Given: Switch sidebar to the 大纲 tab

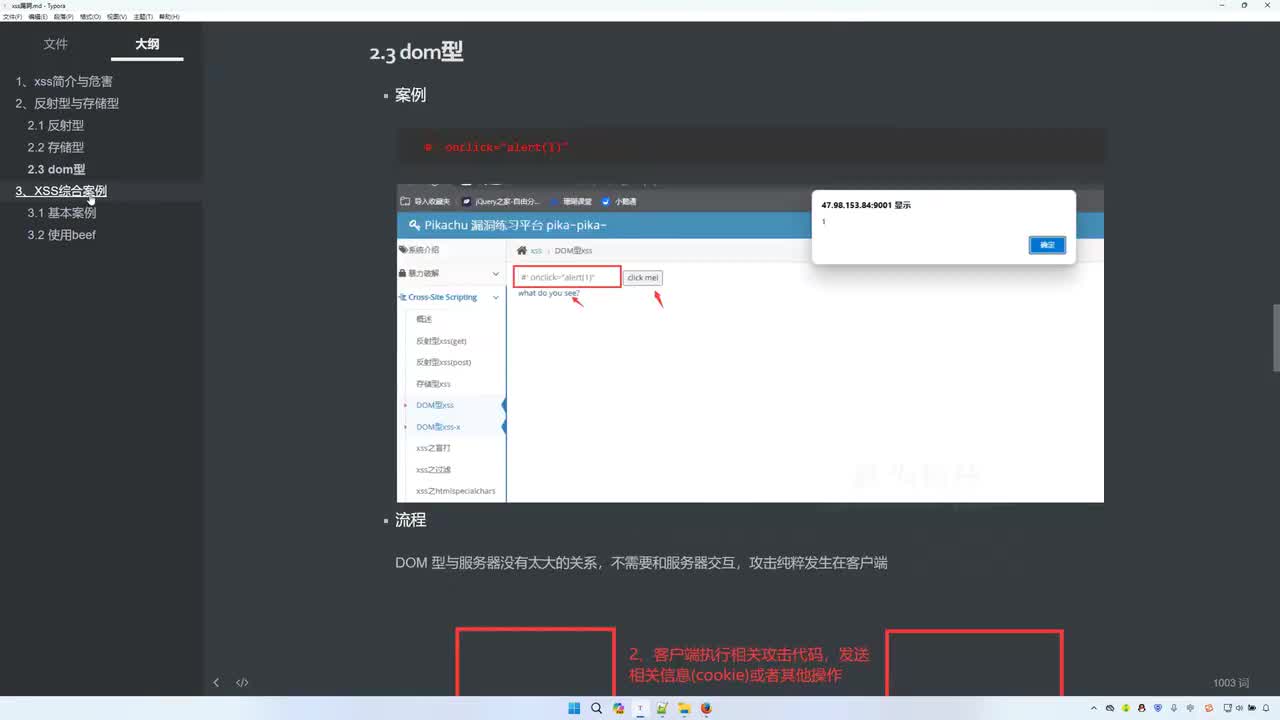Looking at the screenshot, I should coord(147,44).
